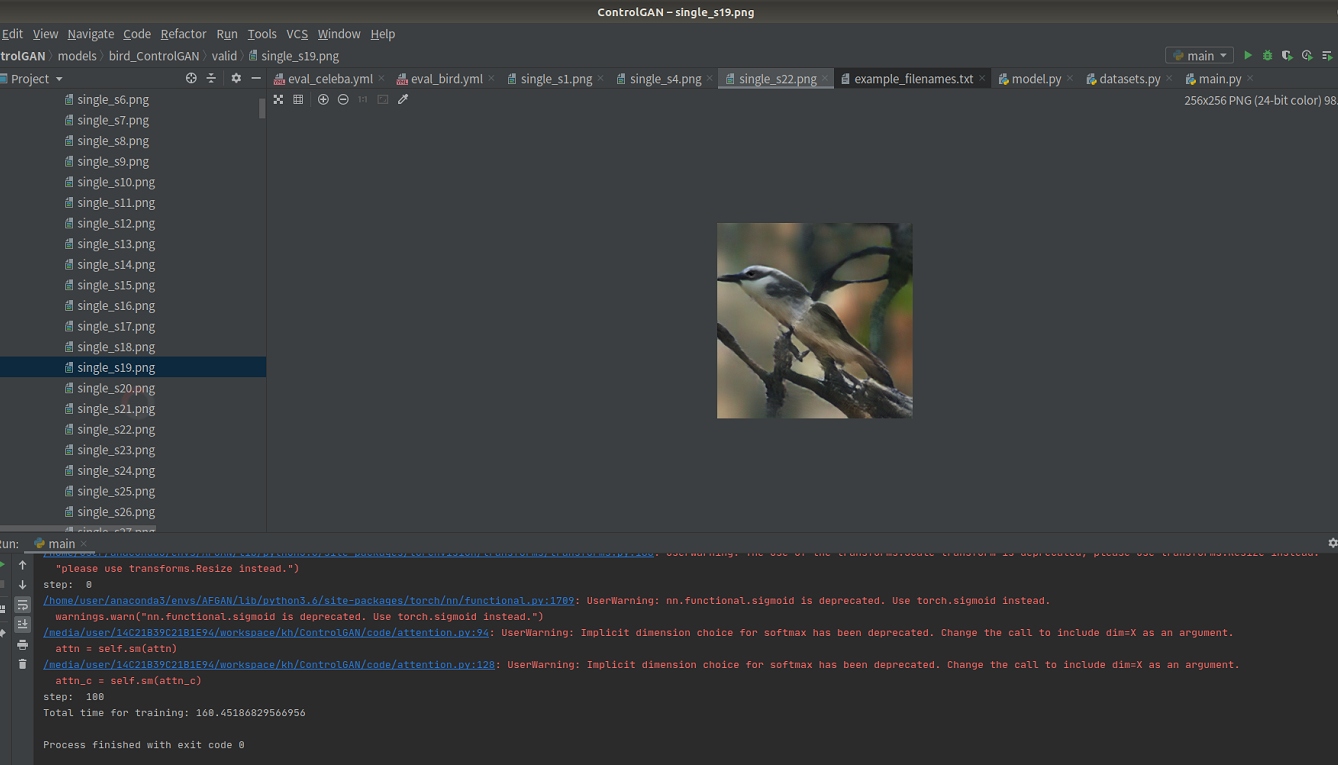Toggle the transparency chessboard in image viewer
Screen dimensions: 1338x765
pos(278,99)
